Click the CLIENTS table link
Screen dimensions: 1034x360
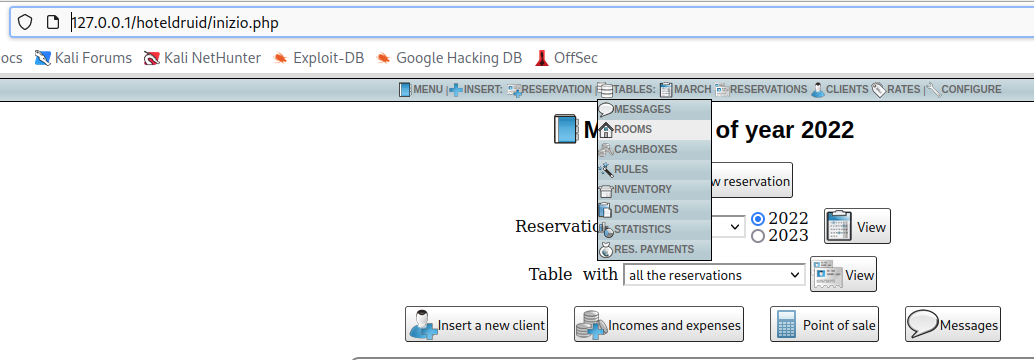847,90
